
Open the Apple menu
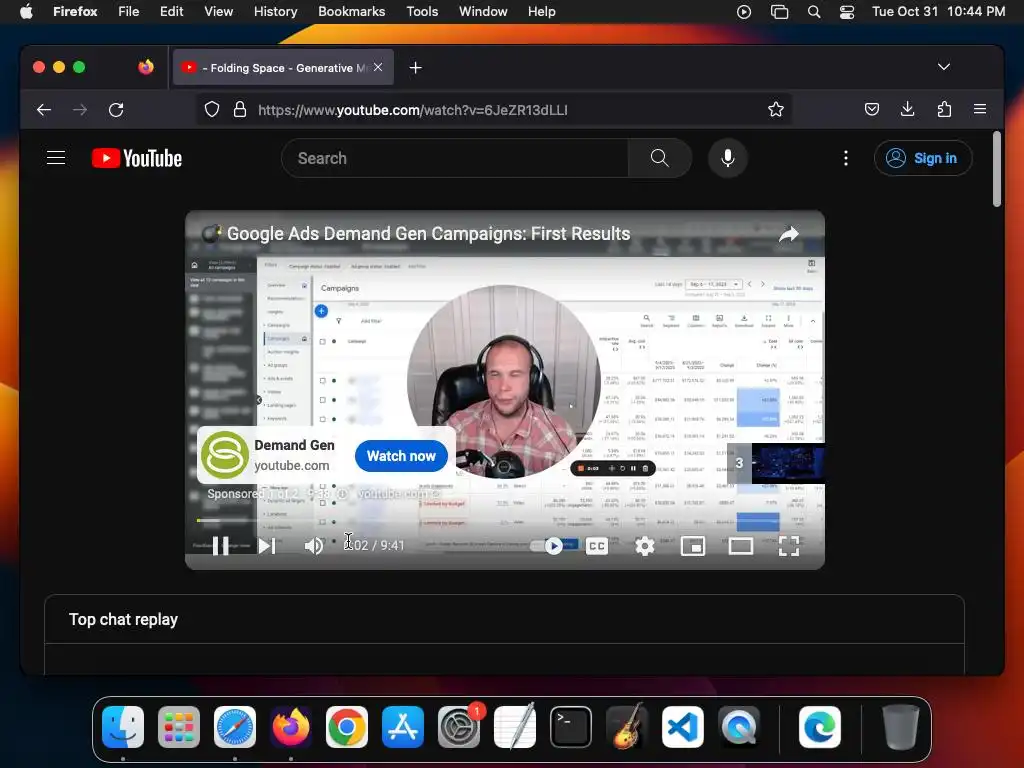tap(26, 12)
